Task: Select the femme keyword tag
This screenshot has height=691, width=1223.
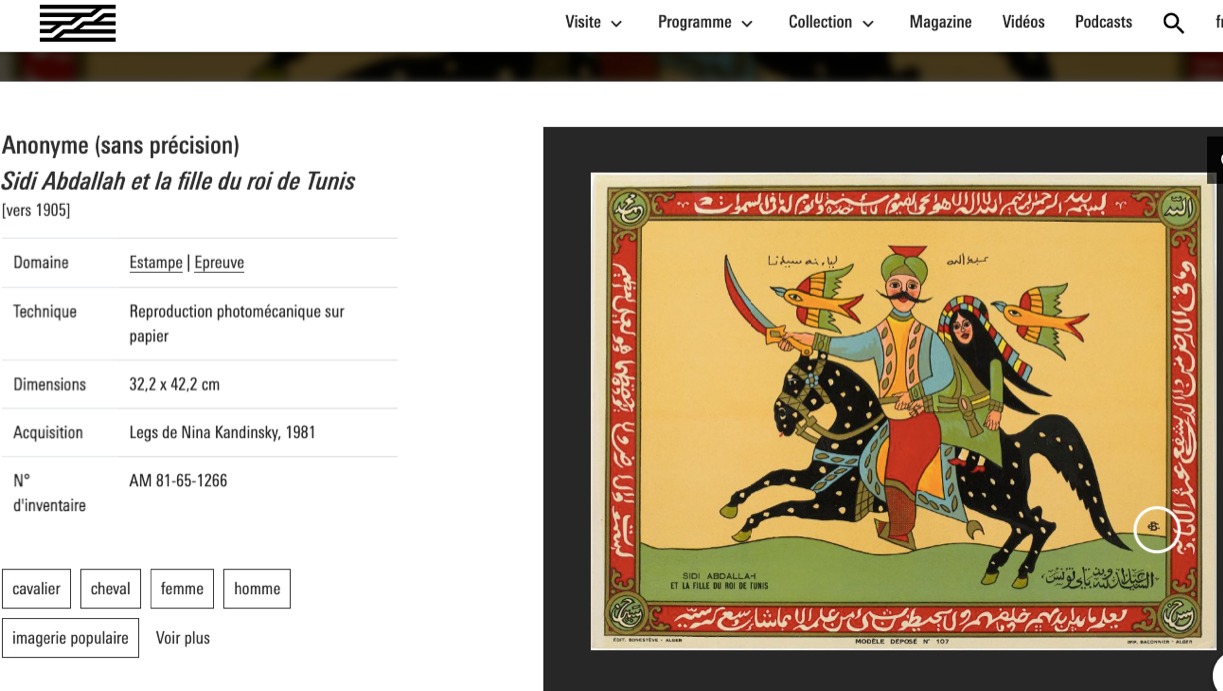Action: [x=182, y=589]
